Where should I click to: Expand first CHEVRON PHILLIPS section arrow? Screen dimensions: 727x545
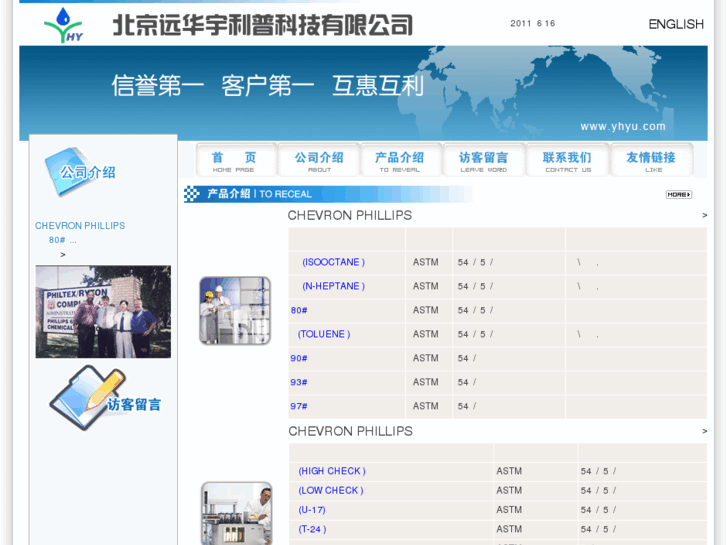coord(705,215)
